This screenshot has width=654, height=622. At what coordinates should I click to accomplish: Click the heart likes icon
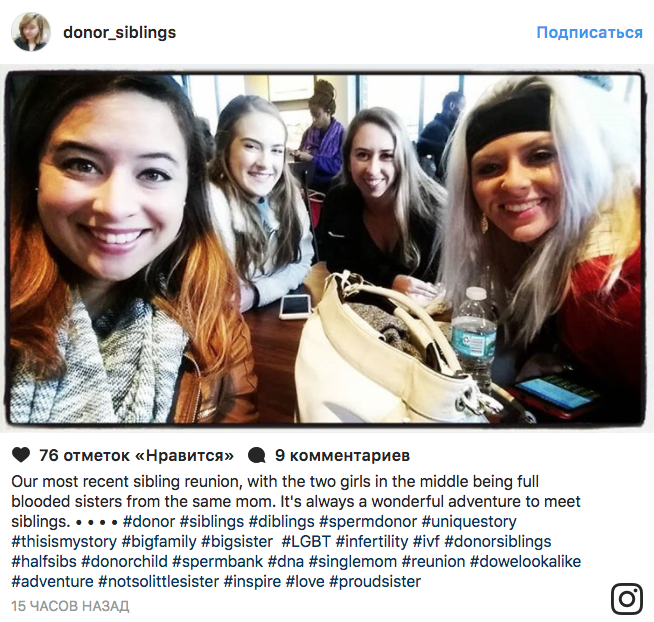pos(21,455)
